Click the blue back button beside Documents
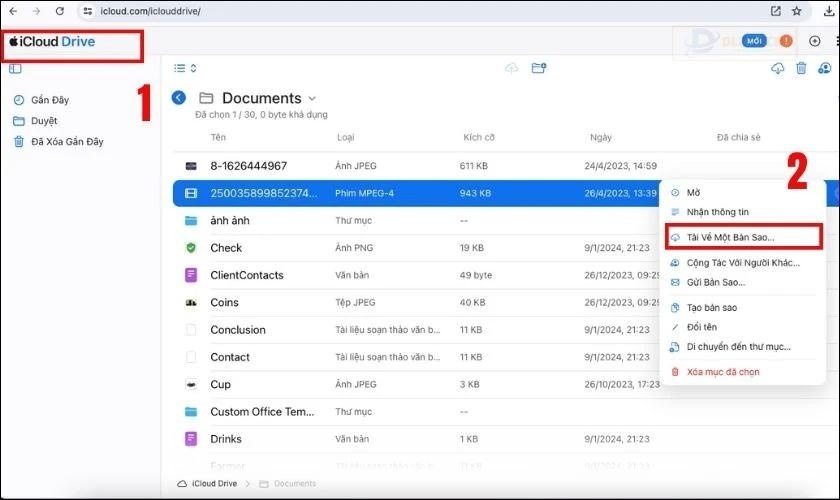 click(179, 98)
